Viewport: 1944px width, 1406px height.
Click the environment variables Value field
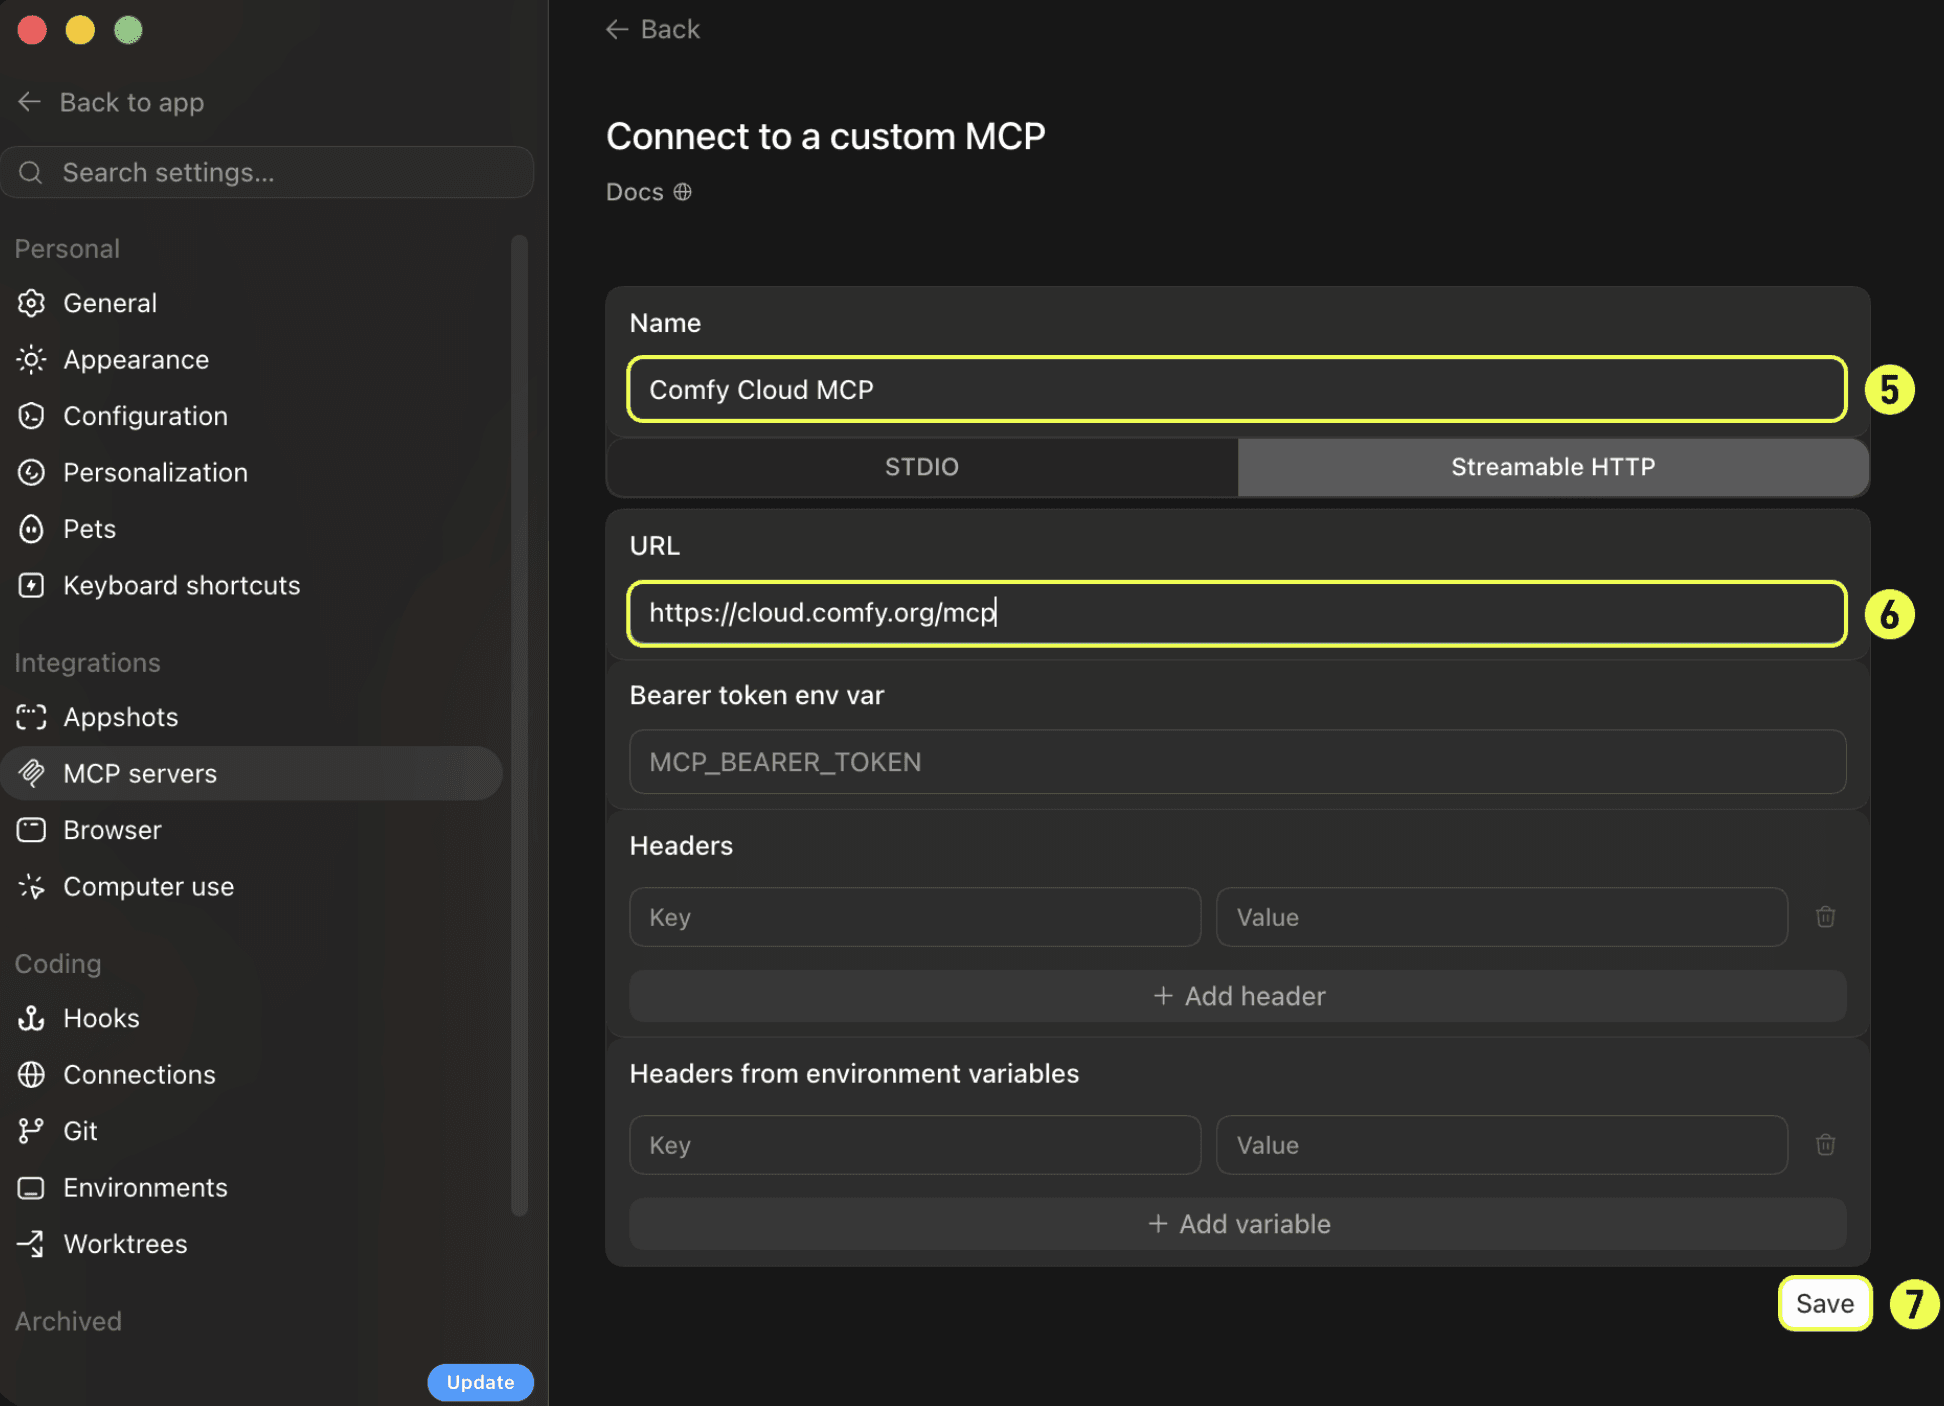pos(1502,1145)
